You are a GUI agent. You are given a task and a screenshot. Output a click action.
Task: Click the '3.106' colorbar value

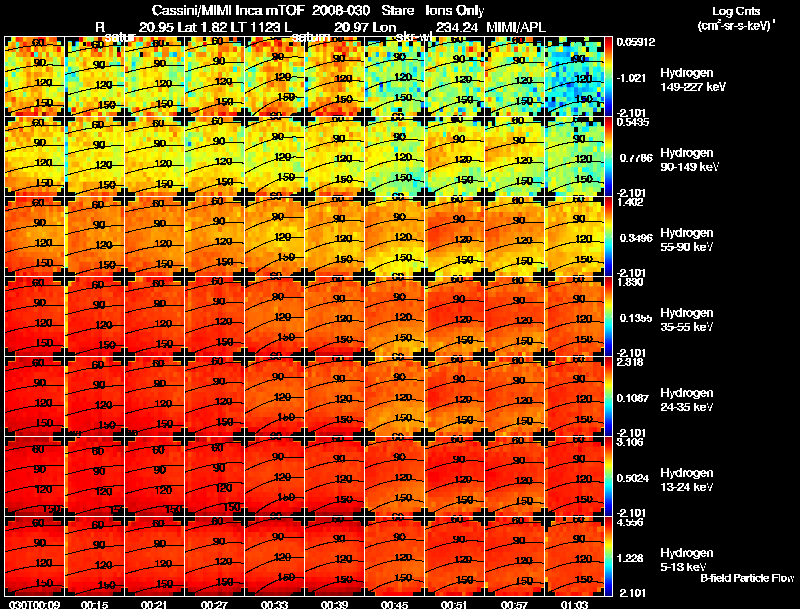[x=630, y=442]
